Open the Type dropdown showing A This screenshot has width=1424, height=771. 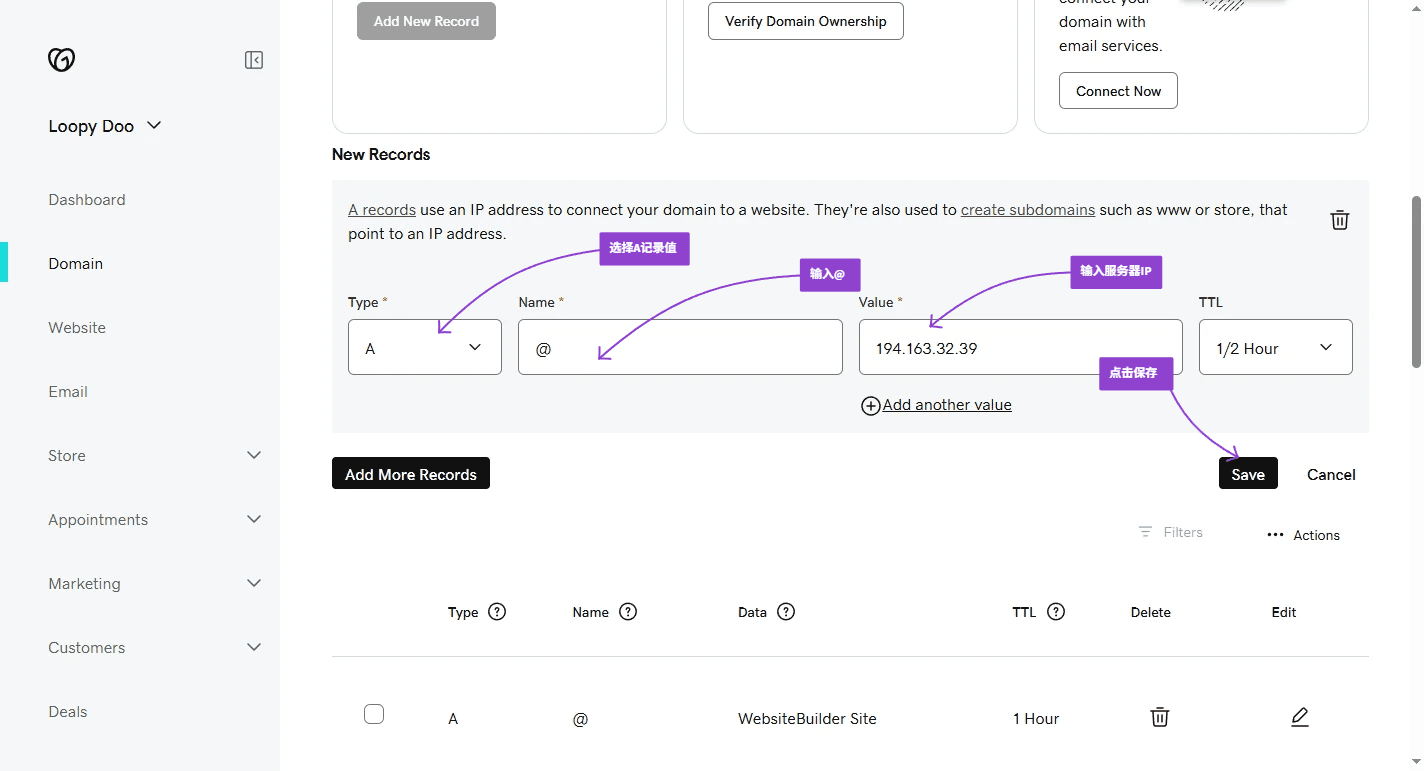click(425, 348)
